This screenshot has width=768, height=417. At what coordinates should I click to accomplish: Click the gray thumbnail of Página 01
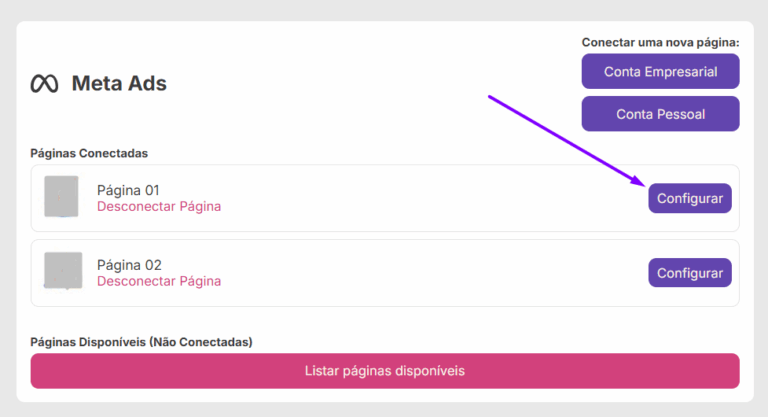tap(61, 196)
